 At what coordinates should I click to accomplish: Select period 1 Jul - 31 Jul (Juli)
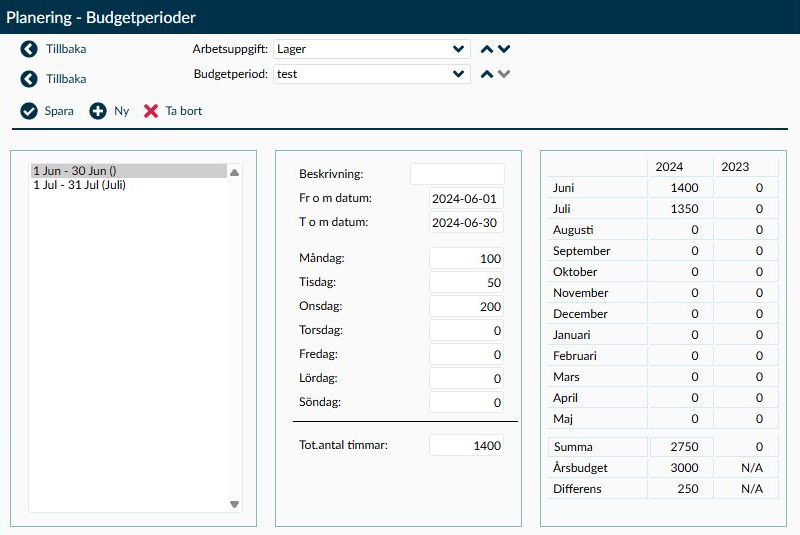tap(129, 185)
